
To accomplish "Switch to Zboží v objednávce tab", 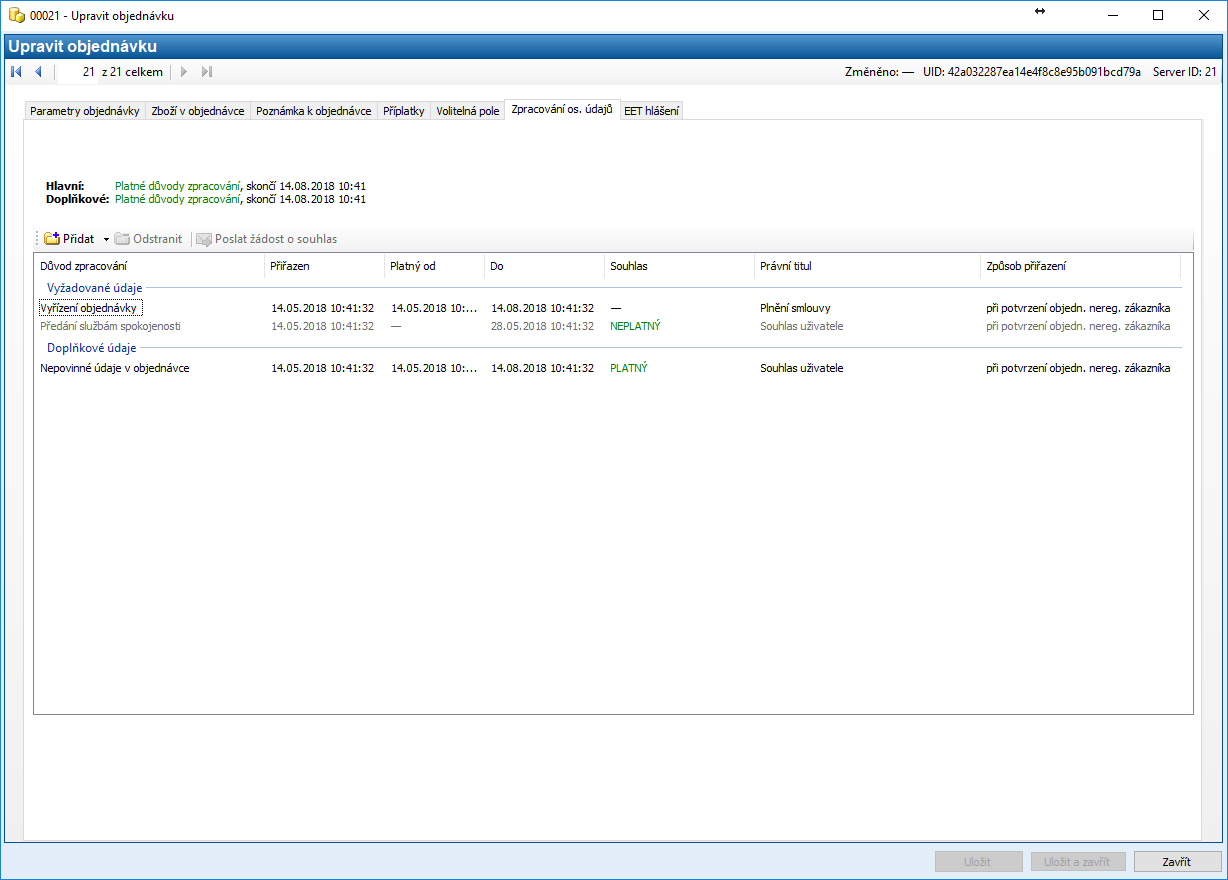I will (198, 111).
